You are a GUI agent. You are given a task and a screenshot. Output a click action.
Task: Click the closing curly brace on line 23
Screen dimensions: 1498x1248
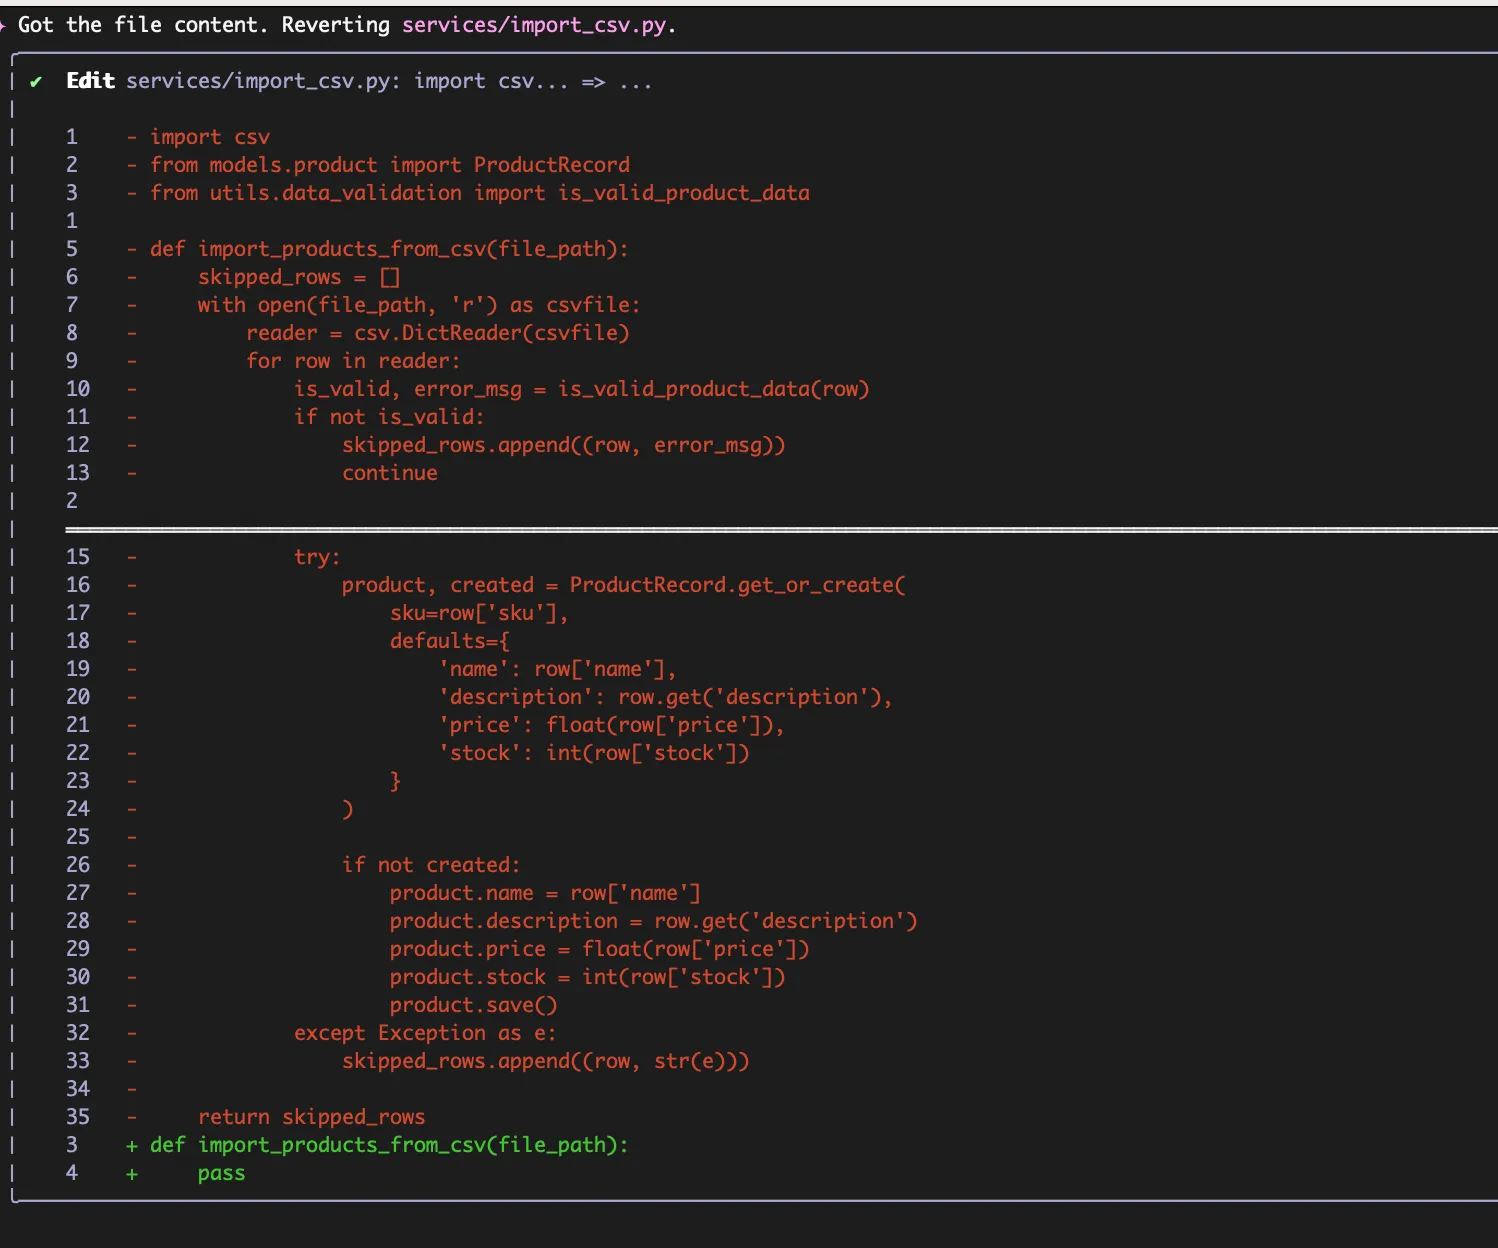click(395, 781)
